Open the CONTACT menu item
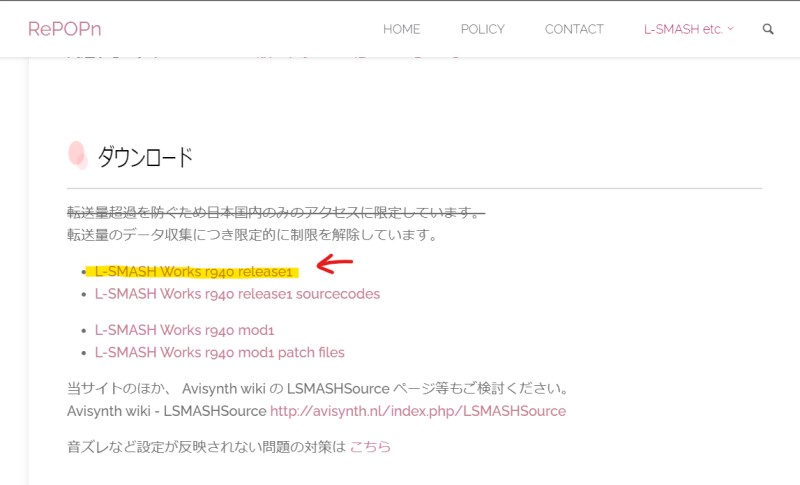 [x=574, y=29]
